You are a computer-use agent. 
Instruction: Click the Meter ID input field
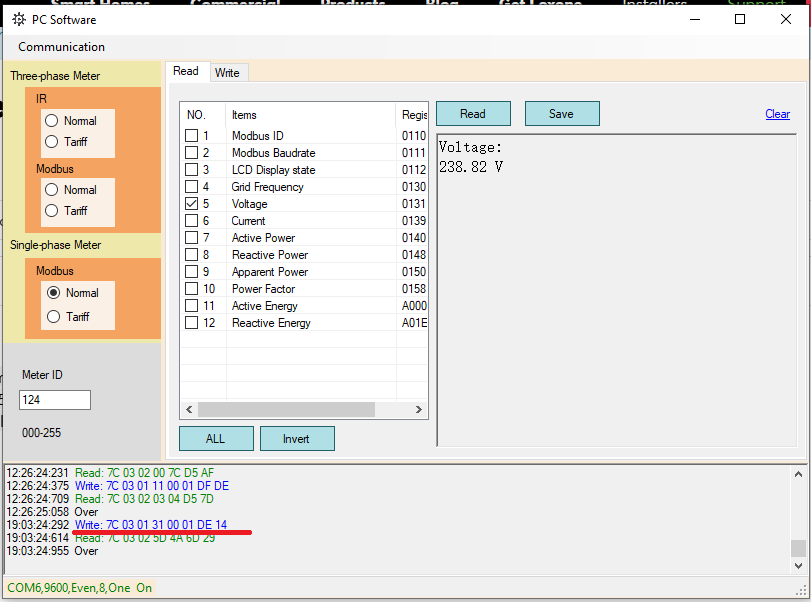click(55, 400)
